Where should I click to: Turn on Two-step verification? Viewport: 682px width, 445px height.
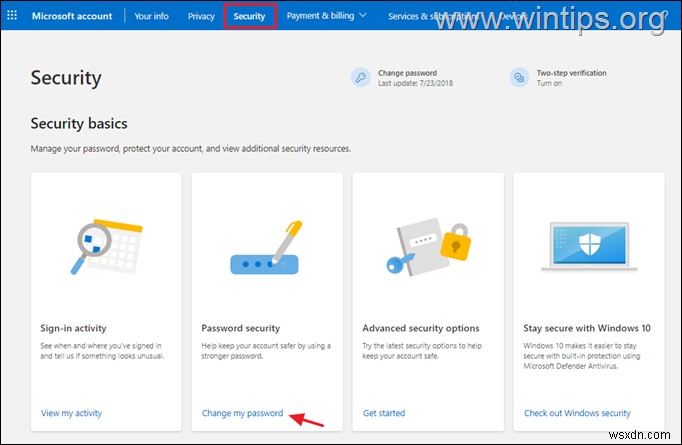(x=551, y=84)
